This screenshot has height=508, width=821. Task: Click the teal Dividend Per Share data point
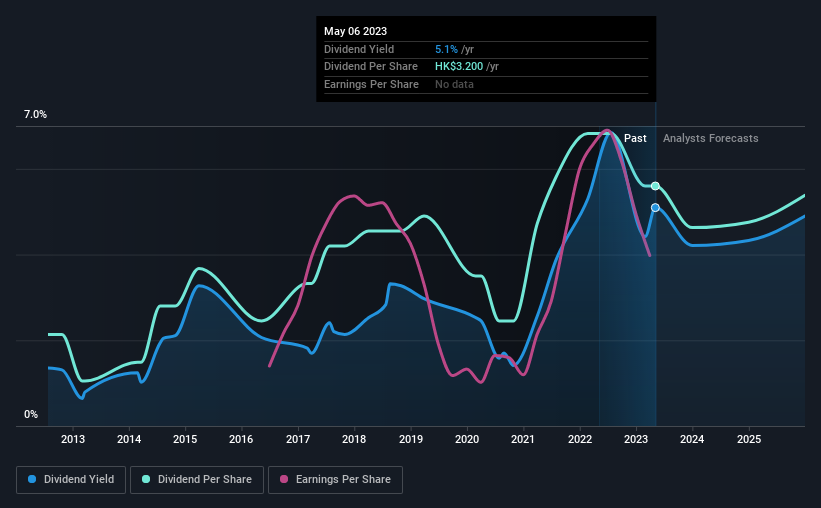(x=655, y=186)
